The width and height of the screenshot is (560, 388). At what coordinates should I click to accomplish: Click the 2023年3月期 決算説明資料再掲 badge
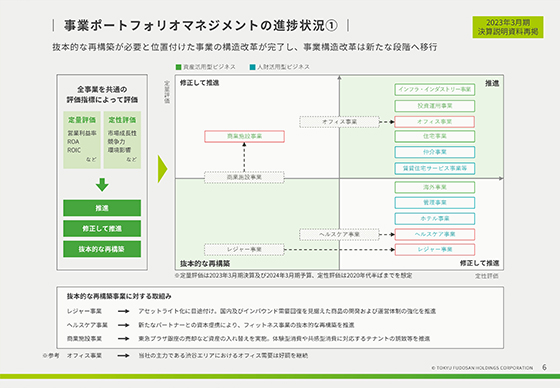(508, 27)
